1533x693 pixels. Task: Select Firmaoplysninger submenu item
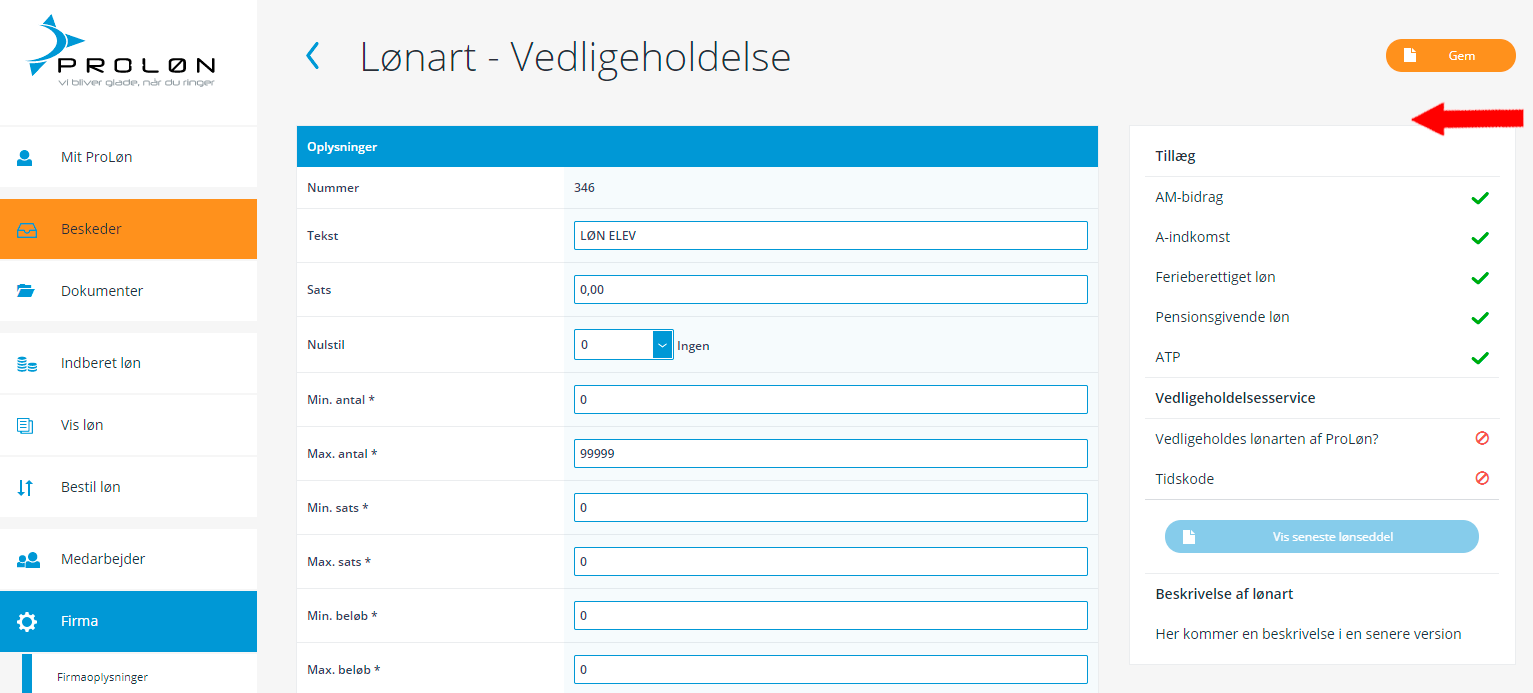click(x=102, y=677)
